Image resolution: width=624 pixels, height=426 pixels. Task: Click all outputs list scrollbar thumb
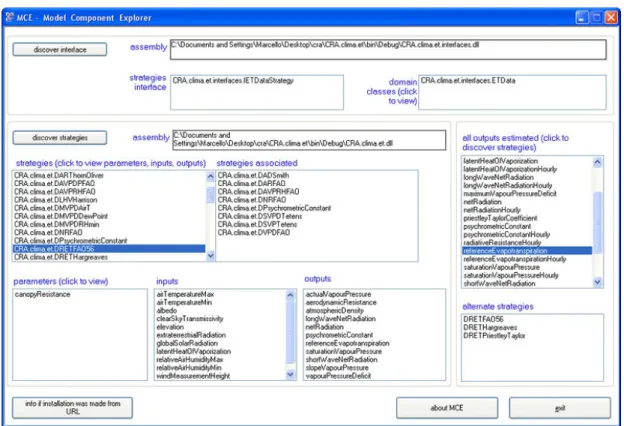pos(597,222)
